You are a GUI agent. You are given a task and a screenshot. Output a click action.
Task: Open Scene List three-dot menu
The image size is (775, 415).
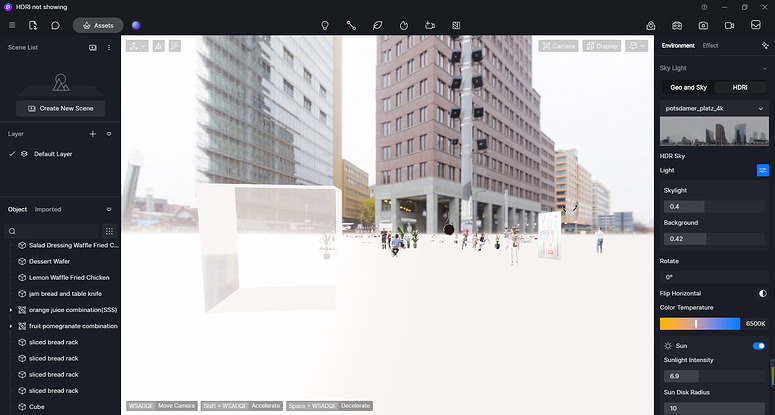(109, 47)
